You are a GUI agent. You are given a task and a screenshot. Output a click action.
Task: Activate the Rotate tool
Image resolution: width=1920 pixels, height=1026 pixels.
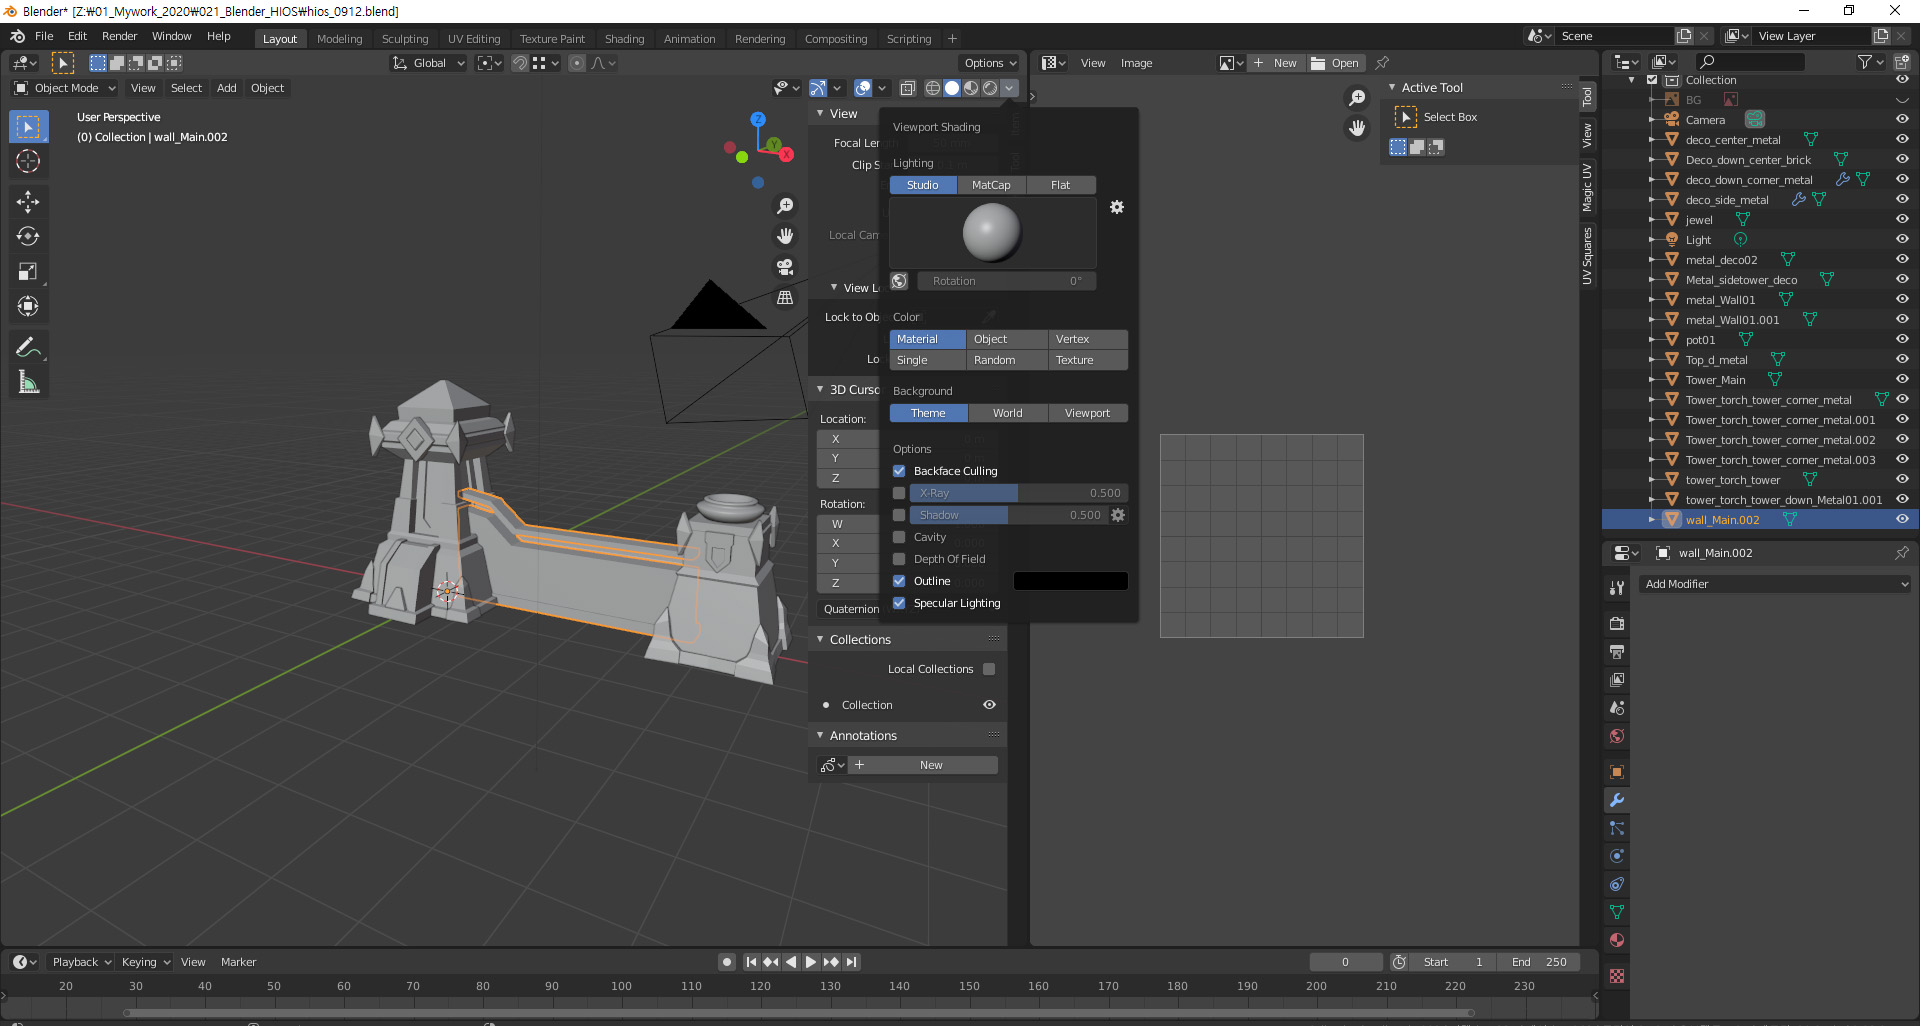[x=28, y=236]
